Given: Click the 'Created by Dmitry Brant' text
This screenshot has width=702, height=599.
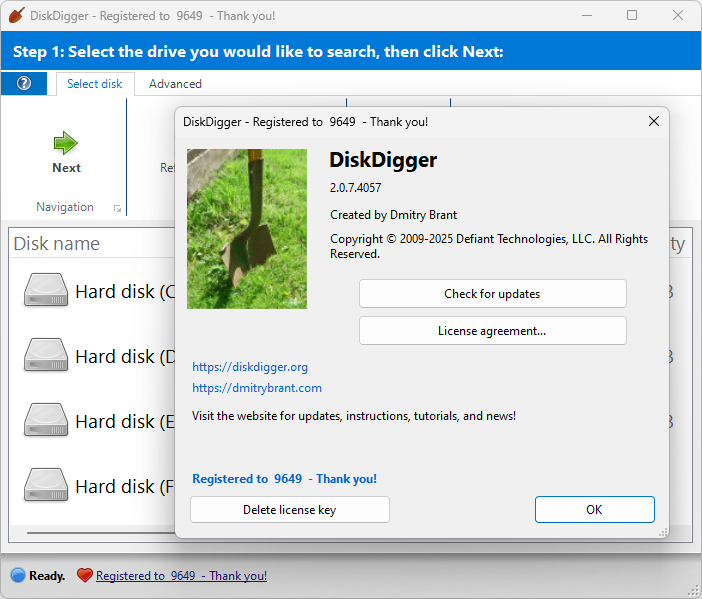Looking at the screenshot, I should (394, 215).
